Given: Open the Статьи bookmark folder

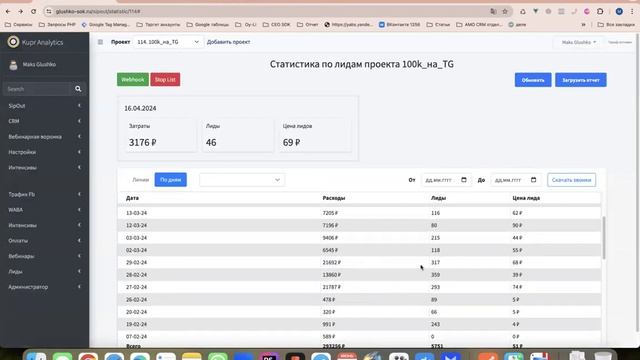Looking at the screenshot, I should (438, 24).
